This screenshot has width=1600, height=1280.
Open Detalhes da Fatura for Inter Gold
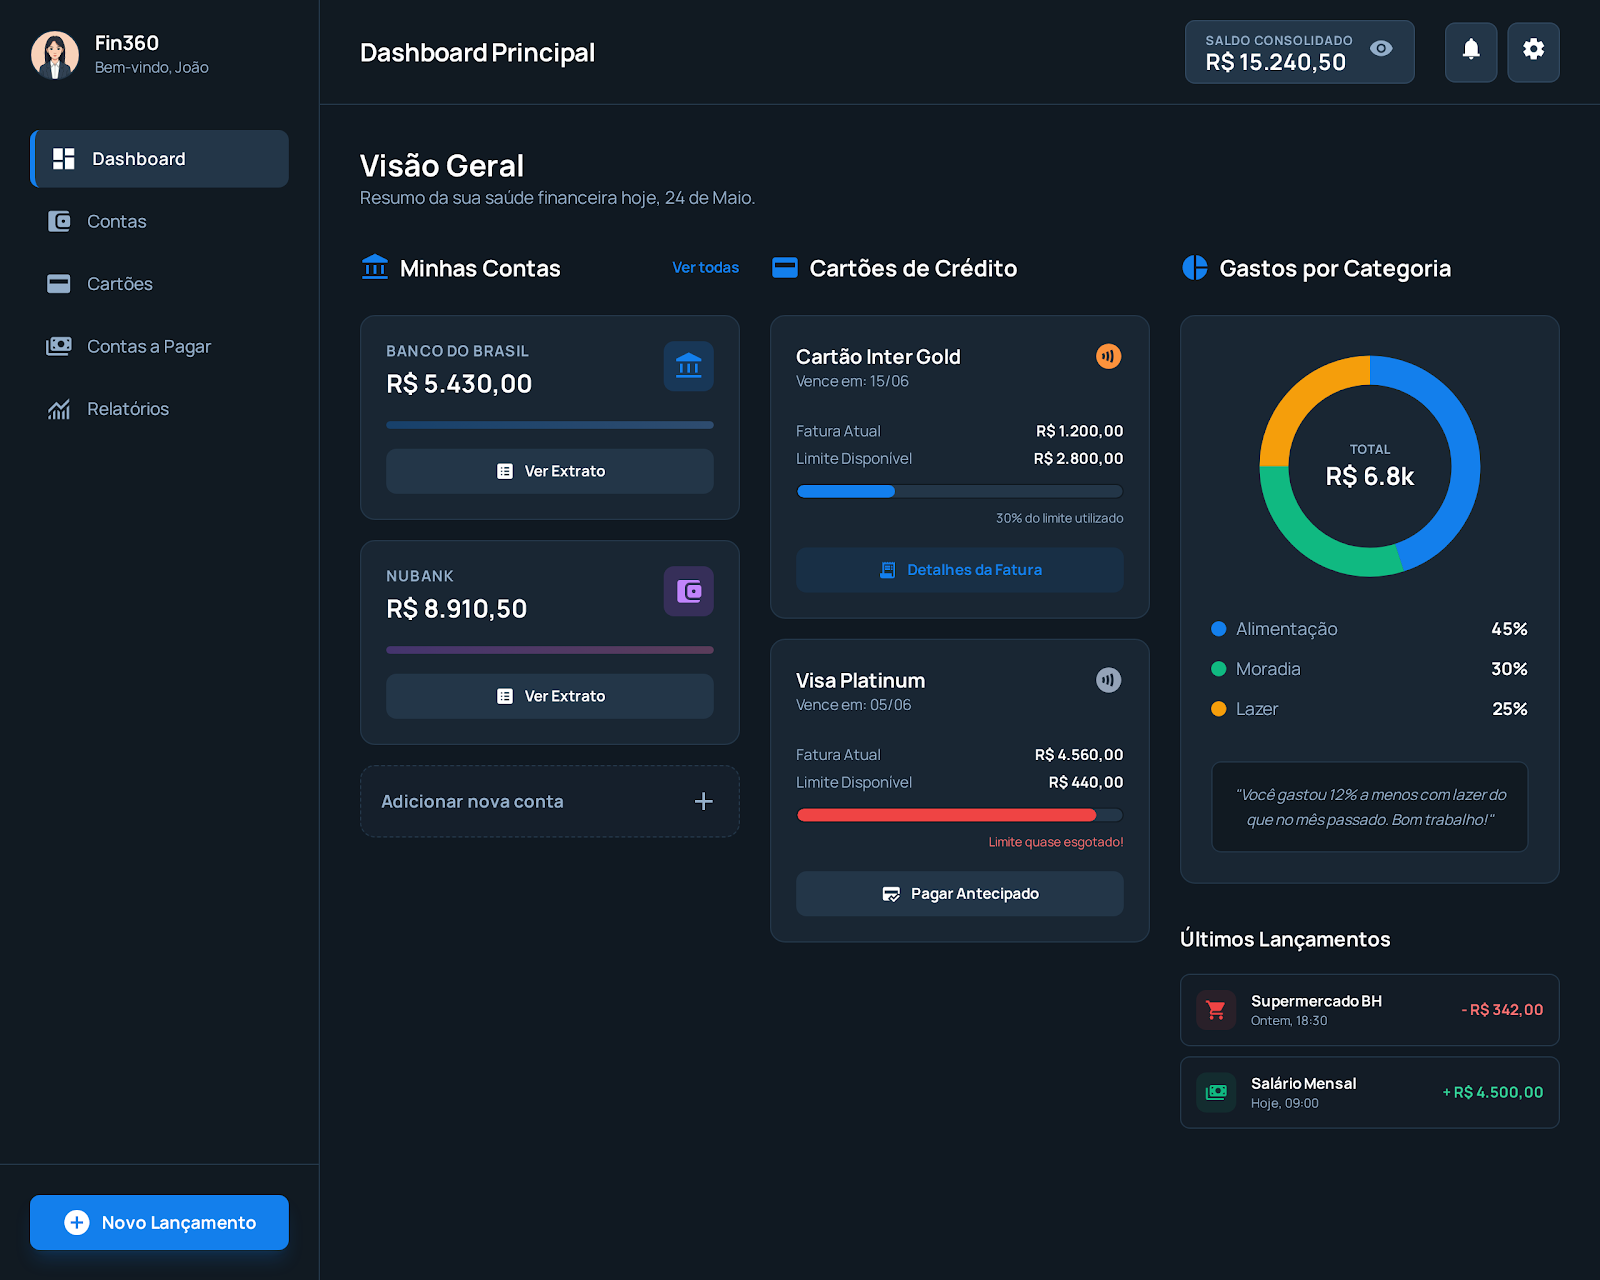(x=959, y=569)
